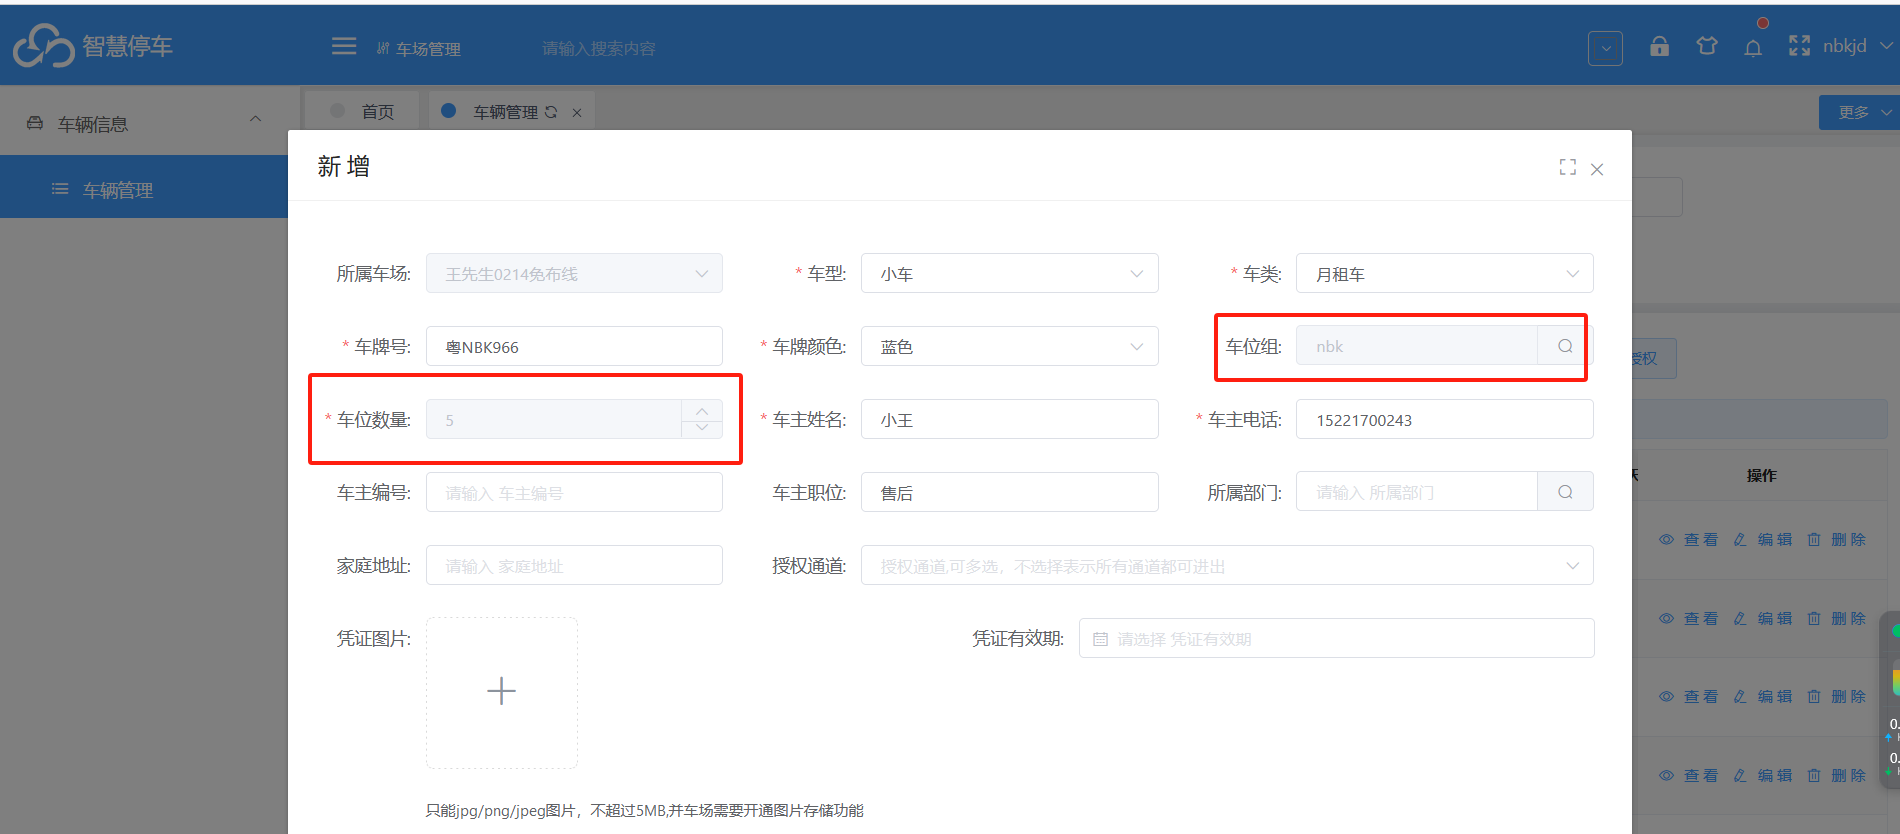Viewport: 1900px width, 834px height.
Task: Select the 车辆管理 tab
Action: point(511,111)
